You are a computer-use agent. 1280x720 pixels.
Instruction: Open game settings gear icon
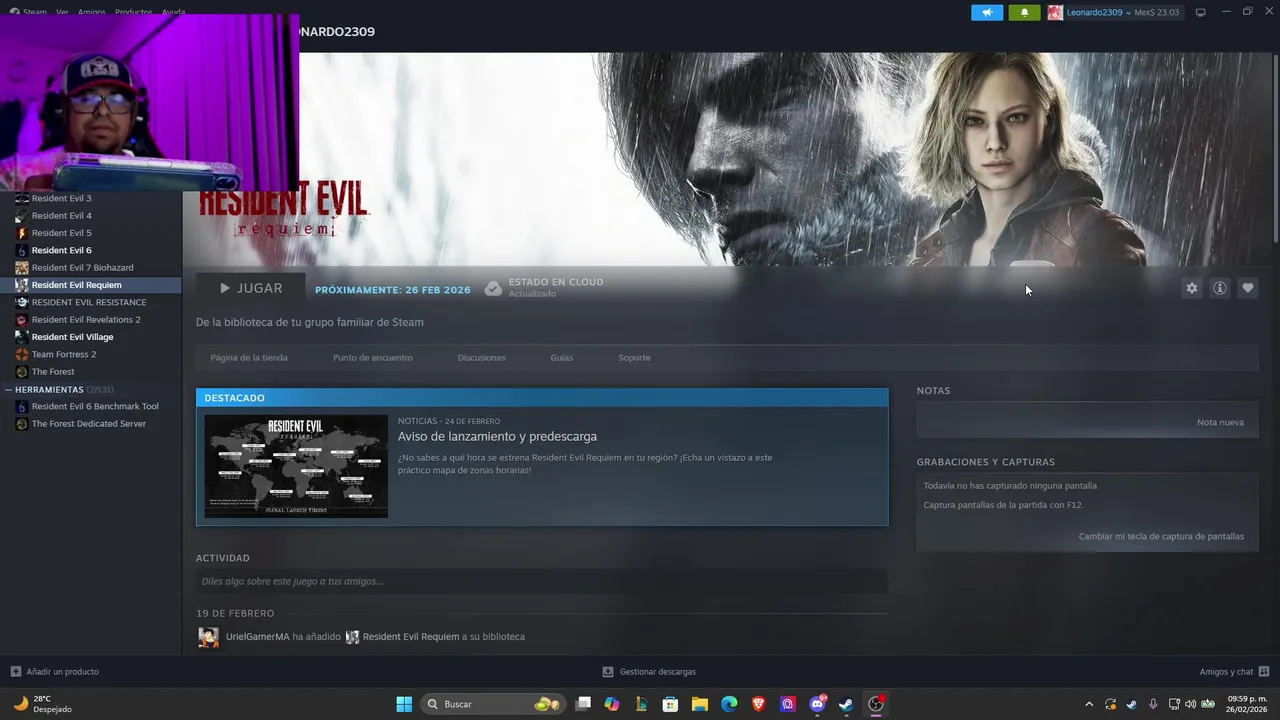point(1192,288)
